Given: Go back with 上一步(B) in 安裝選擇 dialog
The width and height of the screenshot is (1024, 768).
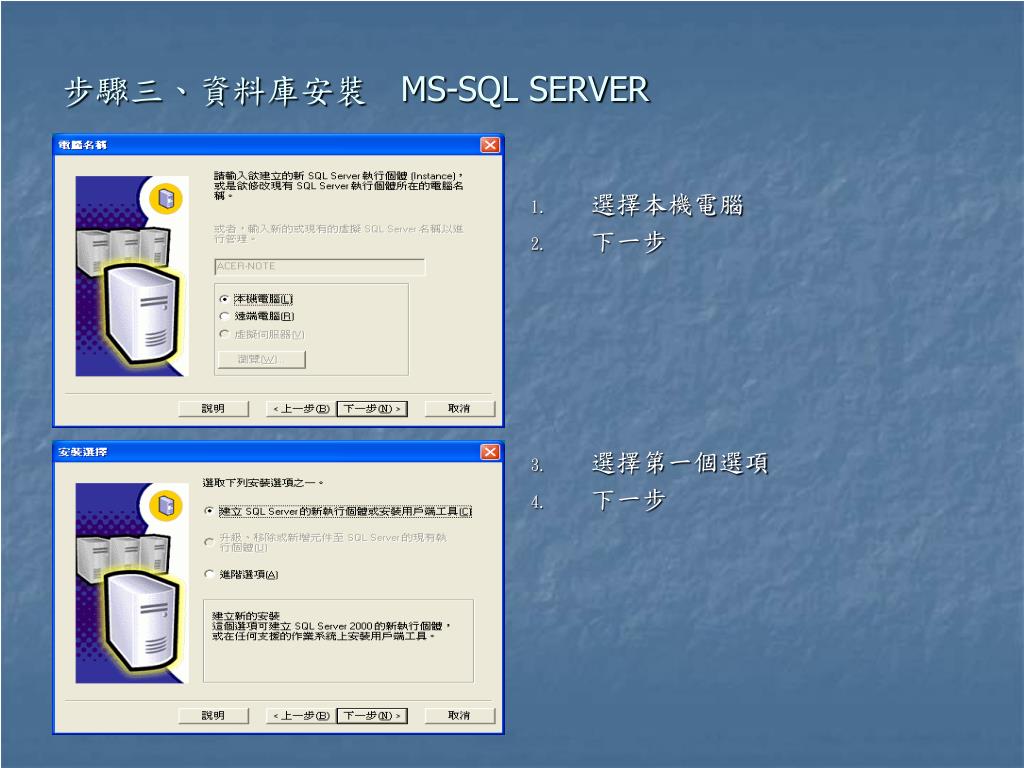Looking at the screenshot, I should tap(301, 716).
